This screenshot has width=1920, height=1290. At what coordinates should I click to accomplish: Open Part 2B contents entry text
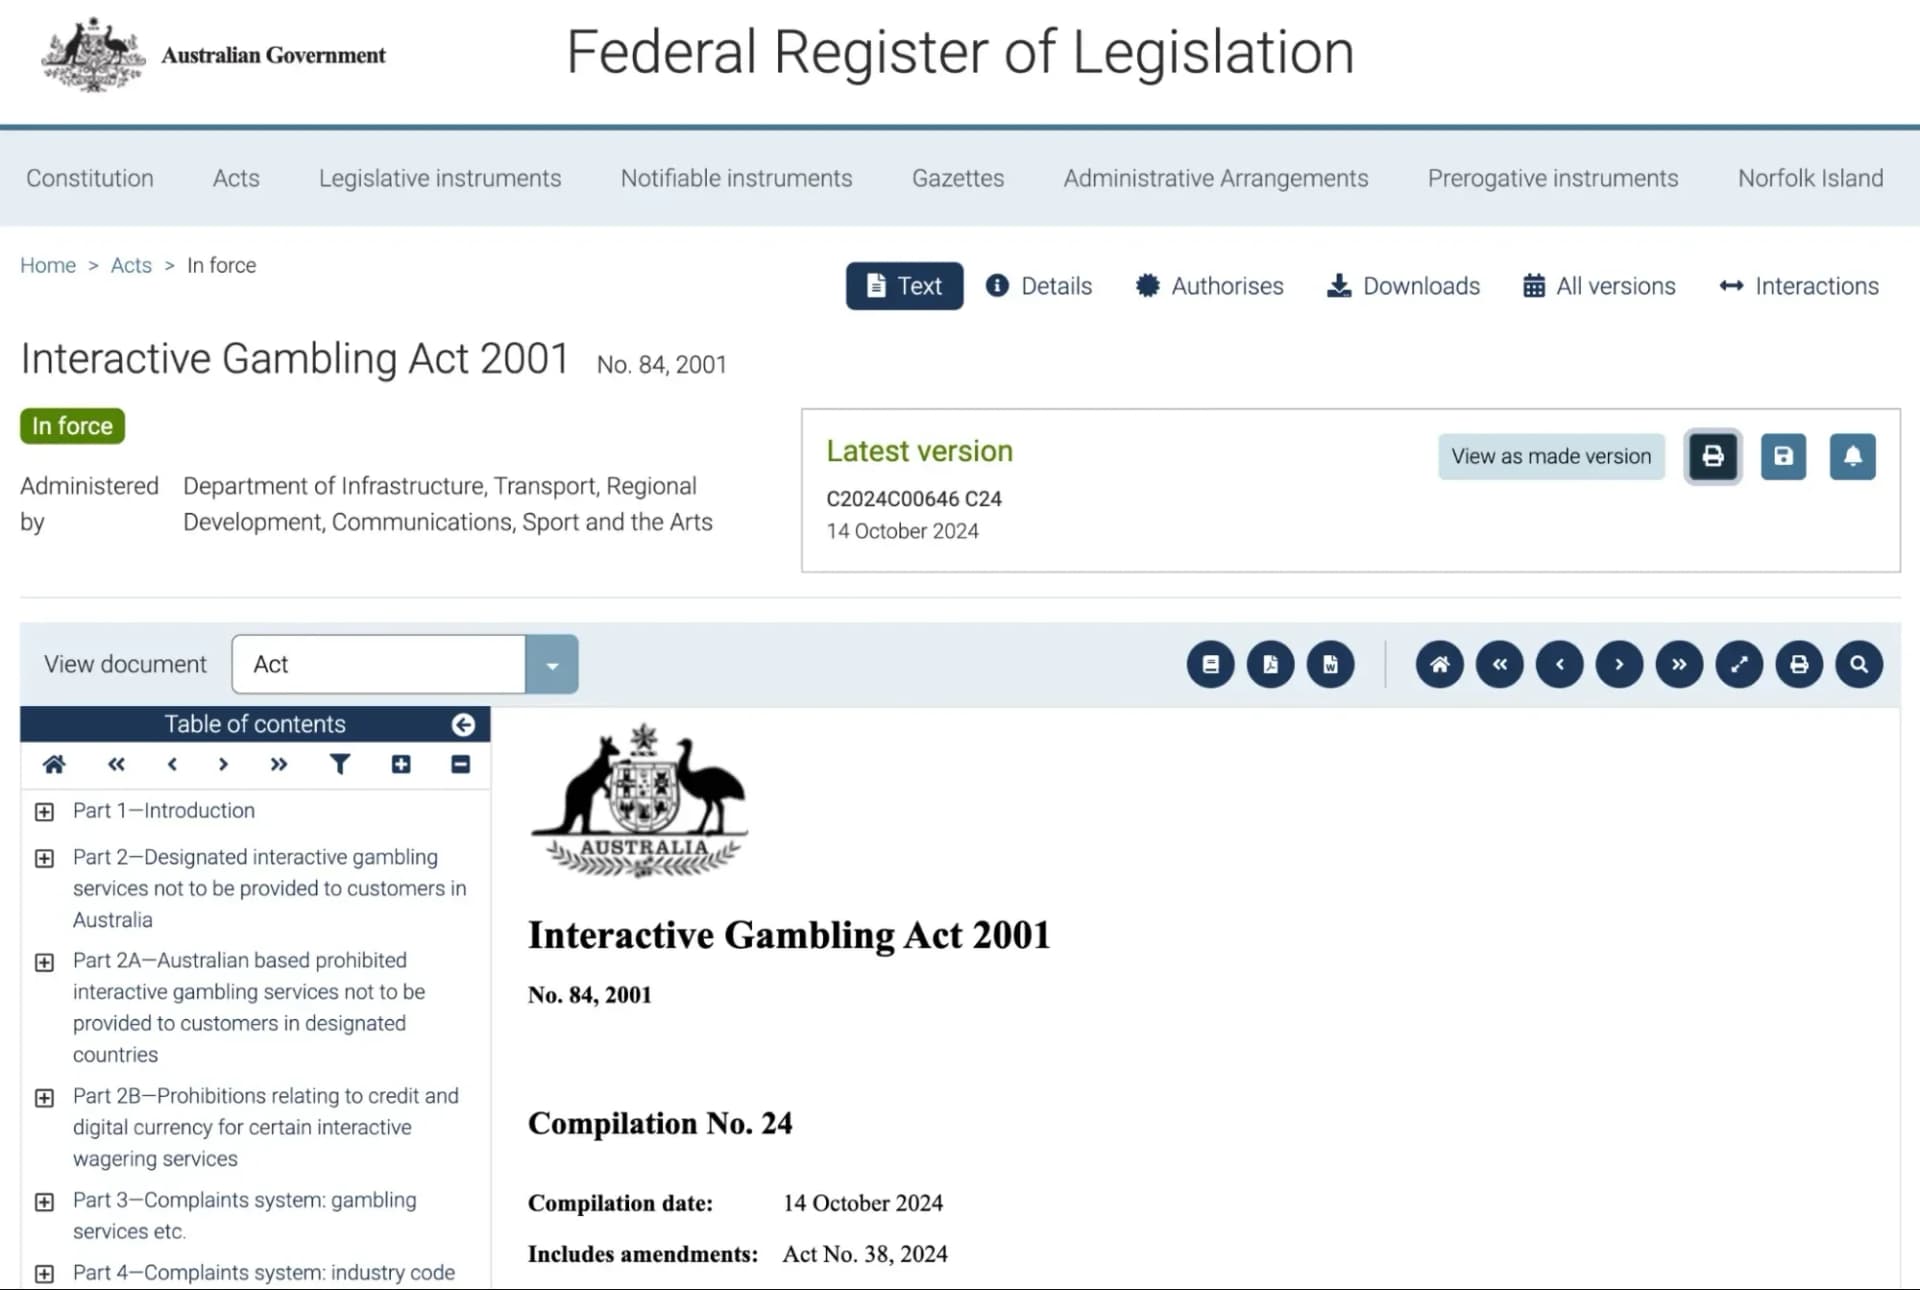click(266, 1127)
